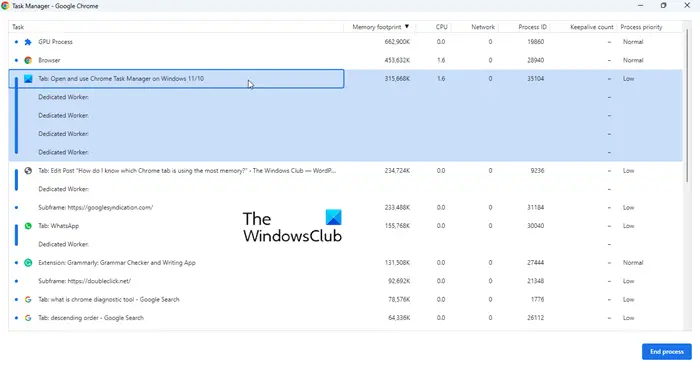
Task: Click process ID 19860
Action: coord(535,42)
